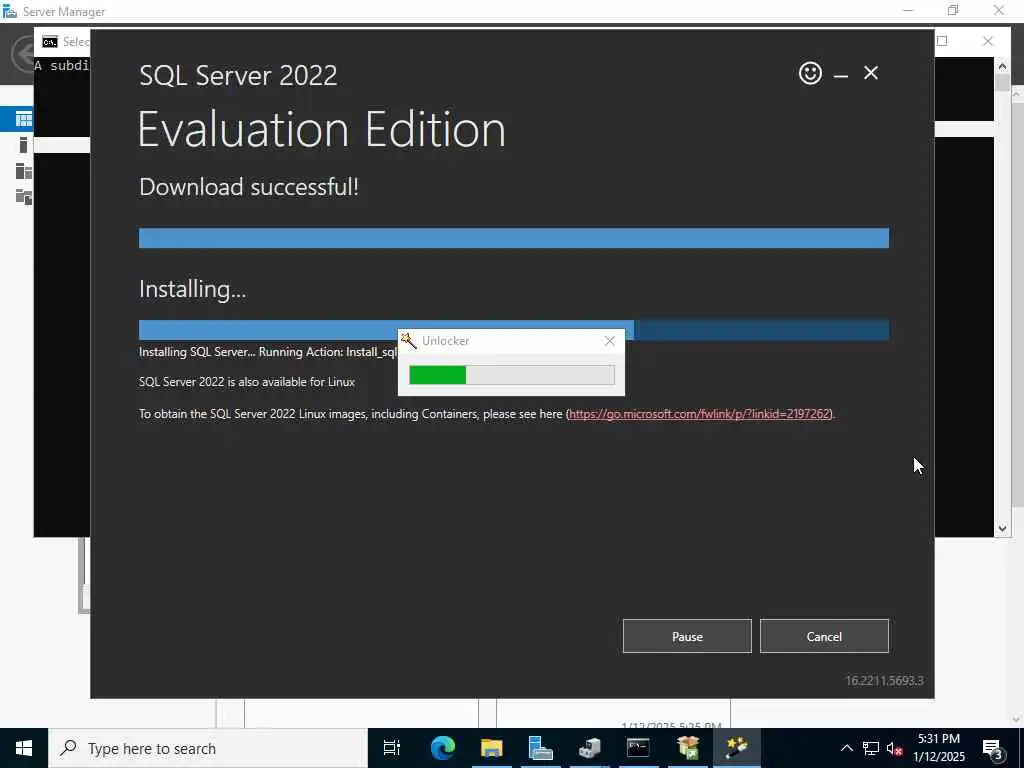Select the All Servers sidebar icon
1024x768 pixels.
click(x=24, y=171)
